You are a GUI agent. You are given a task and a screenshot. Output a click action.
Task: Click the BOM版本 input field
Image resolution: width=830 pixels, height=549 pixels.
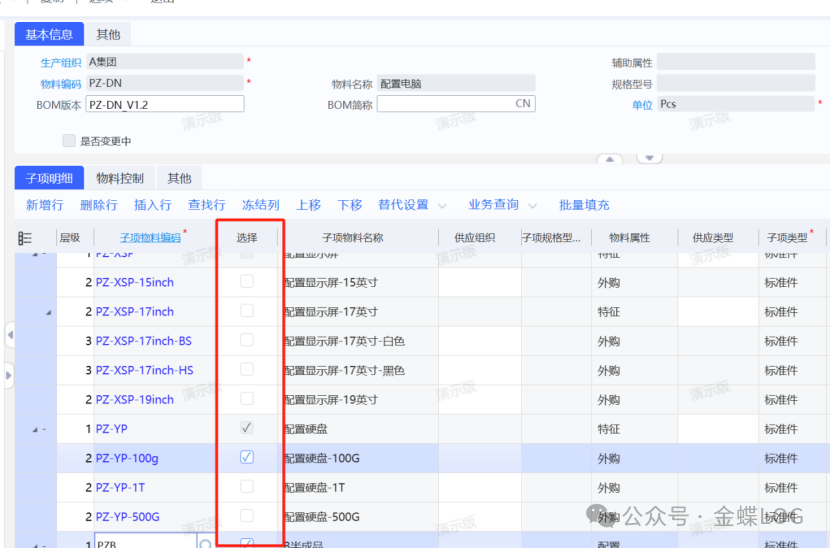coord(165,104)
